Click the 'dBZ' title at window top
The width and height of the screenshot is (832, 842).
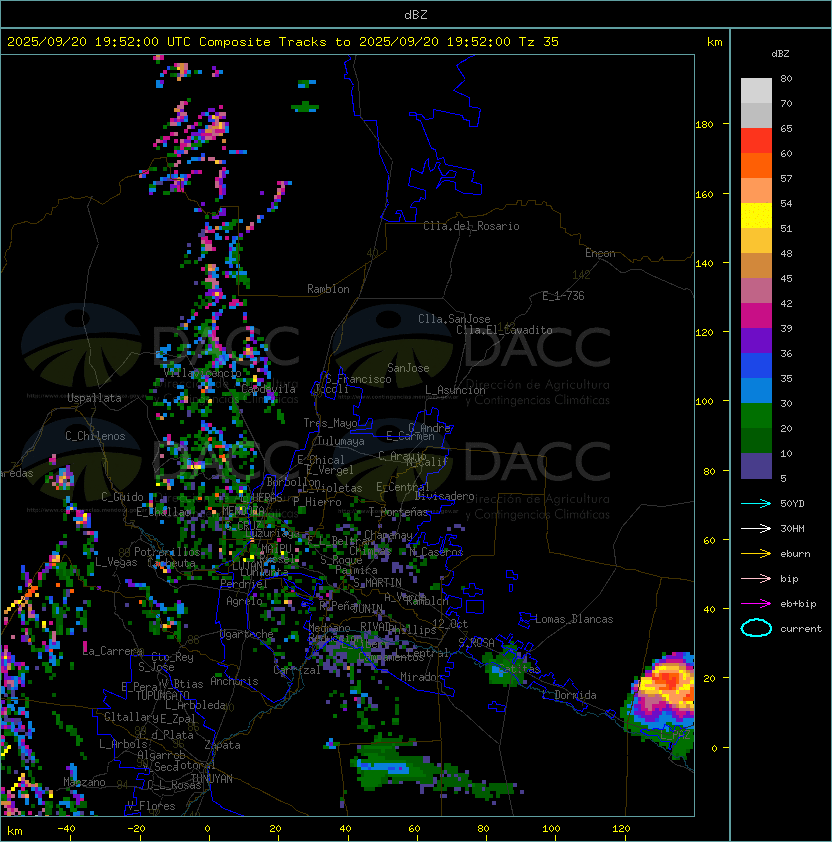pos(416,14)
